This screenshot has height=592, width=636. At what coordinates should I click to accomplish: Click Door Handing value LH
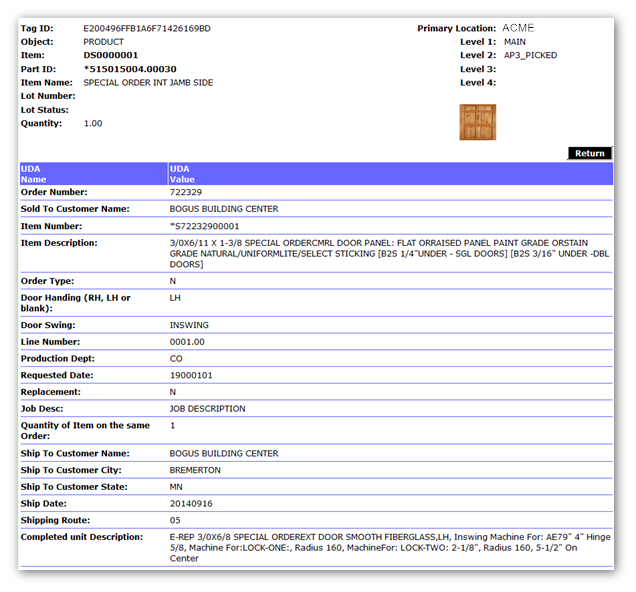point(175,298)
